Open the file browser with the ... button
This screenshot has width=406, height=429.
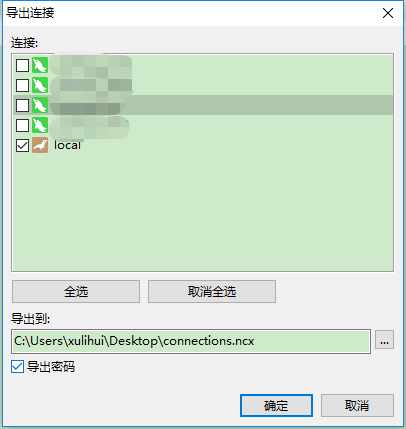(384, 340)
